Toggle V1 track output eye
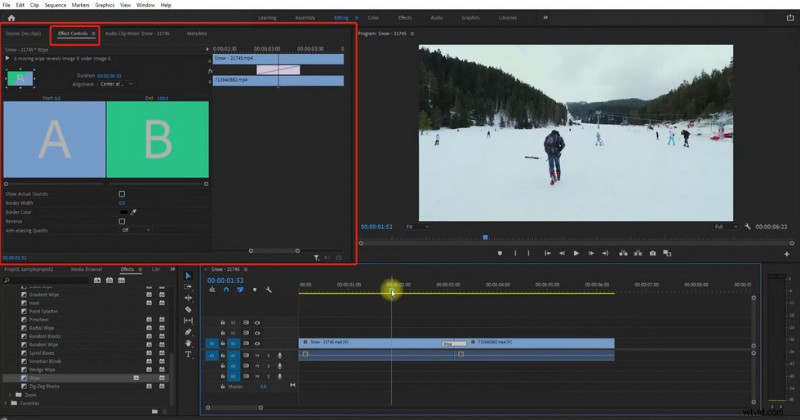Image resolution: width=800 pixels, height=420 pixels. click(257, 343)
